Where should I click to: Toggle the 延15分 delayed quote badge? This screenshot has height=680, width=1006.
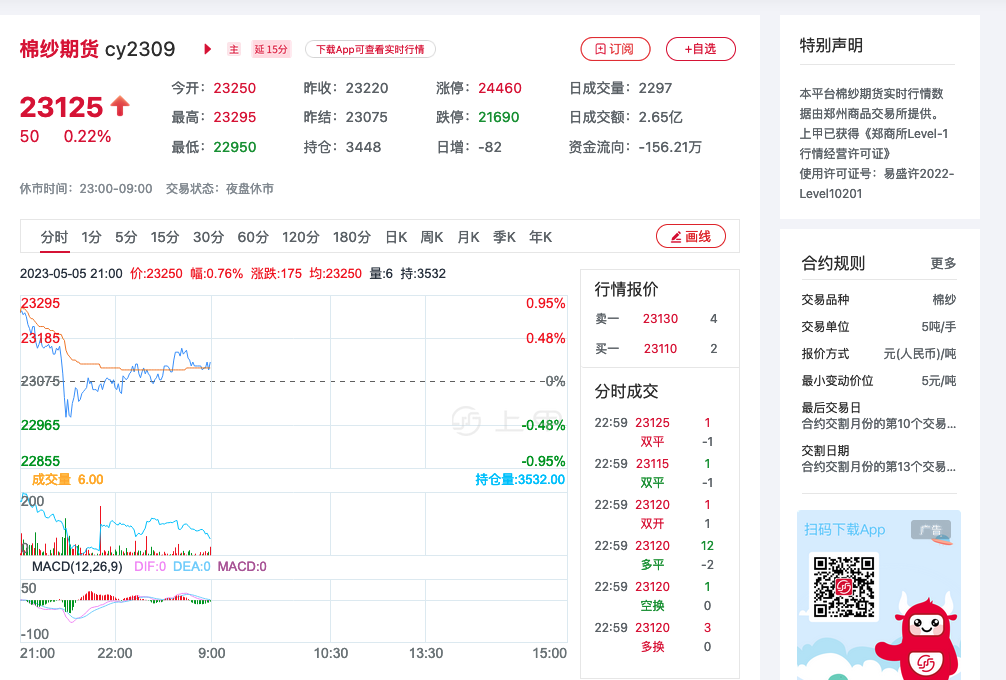point(271,48)
